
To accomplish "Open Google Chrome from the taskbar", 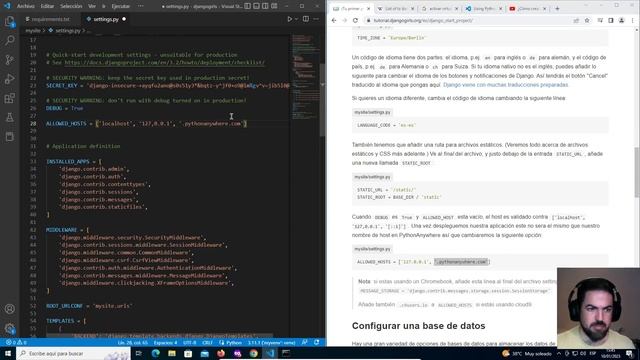I will pos(253,353).
